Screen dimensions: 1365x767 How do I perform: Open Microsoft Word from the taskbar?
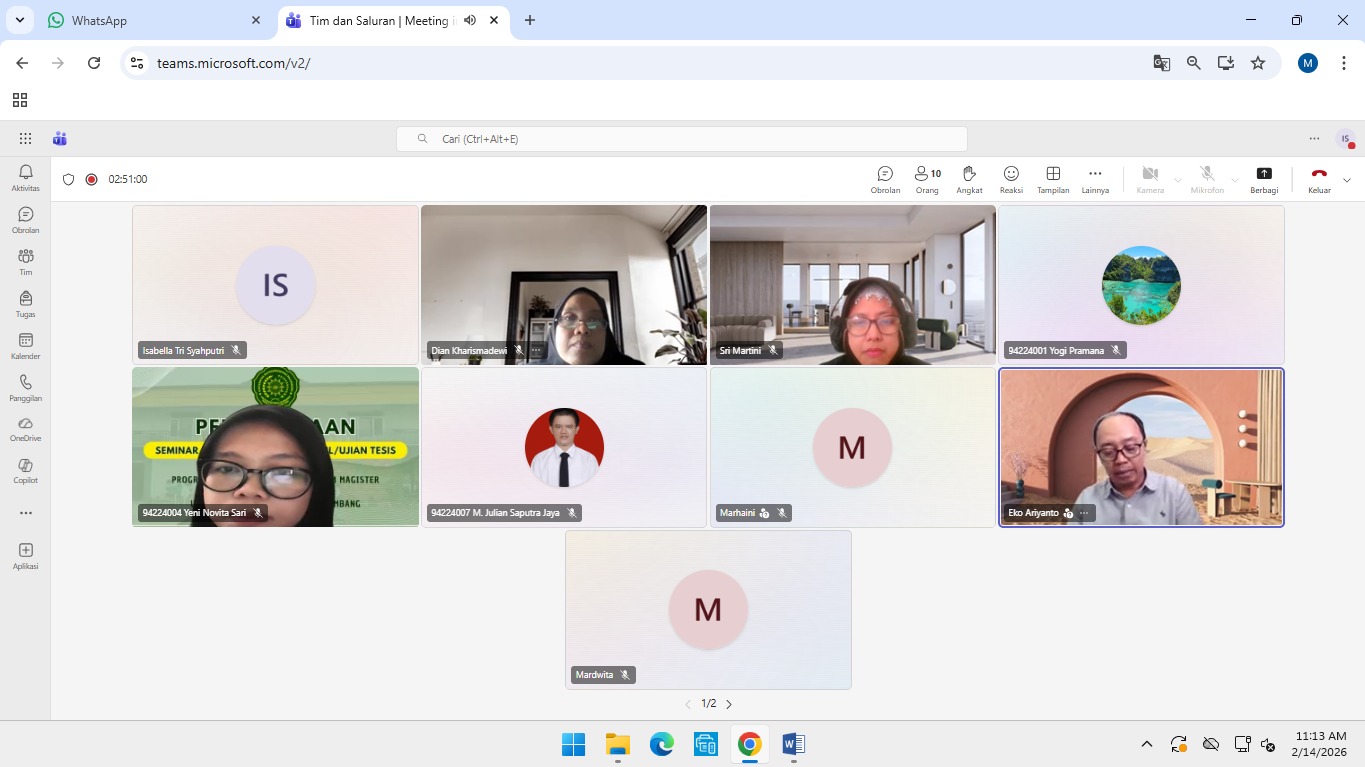point(793,744)
